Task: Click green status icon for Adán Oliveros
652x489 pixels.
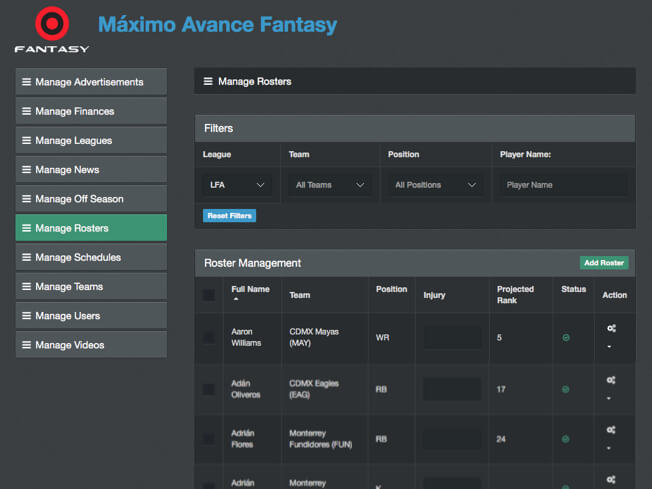Action: click(x=566, y=389)
